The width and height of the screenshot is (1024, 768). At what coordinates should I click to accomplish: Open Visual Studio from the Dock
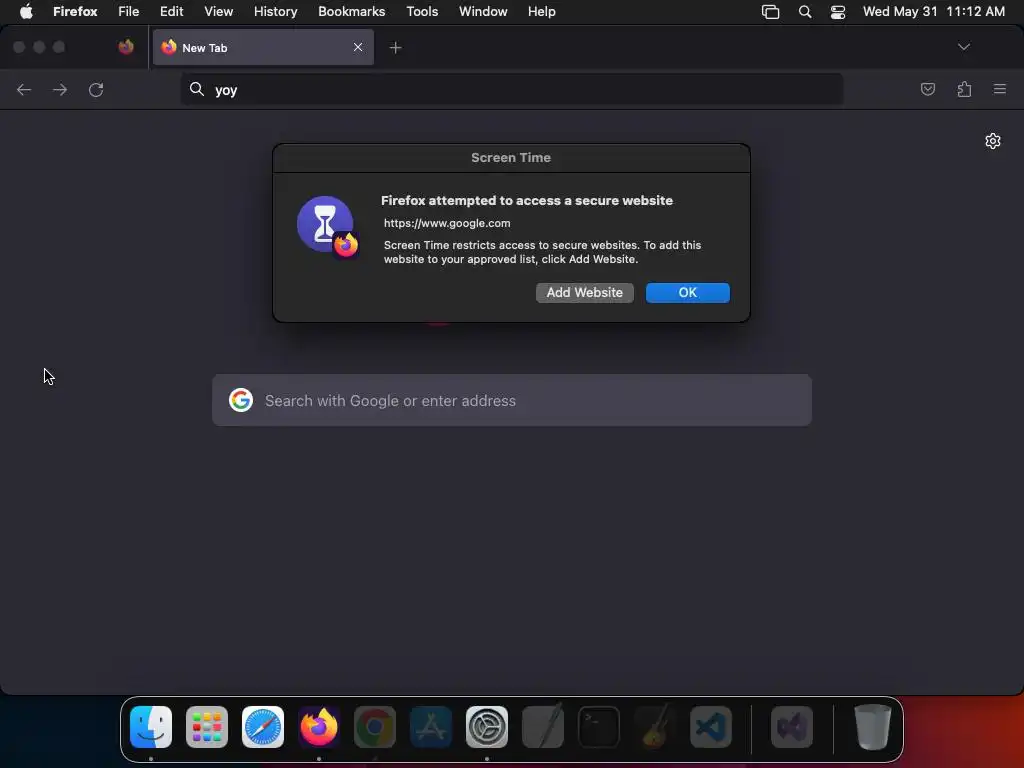(792, 727)
